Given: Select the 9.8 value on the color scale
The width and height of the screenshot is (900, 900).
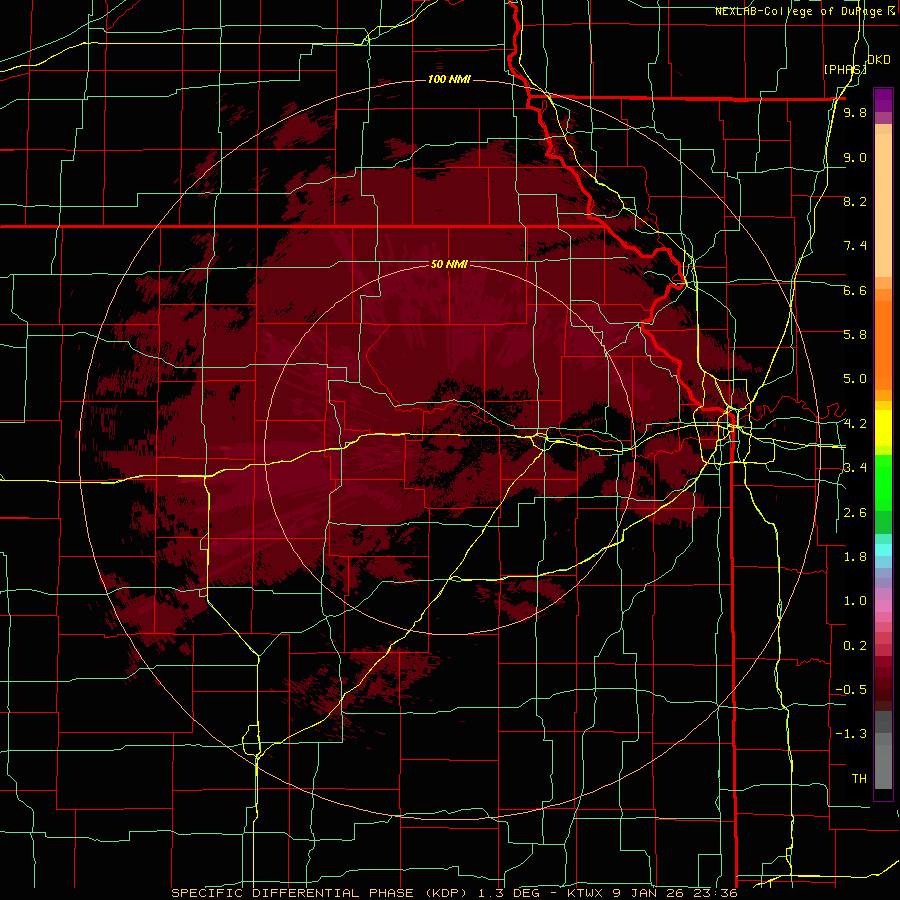Looking at the screenshot, I should point(855,112).
